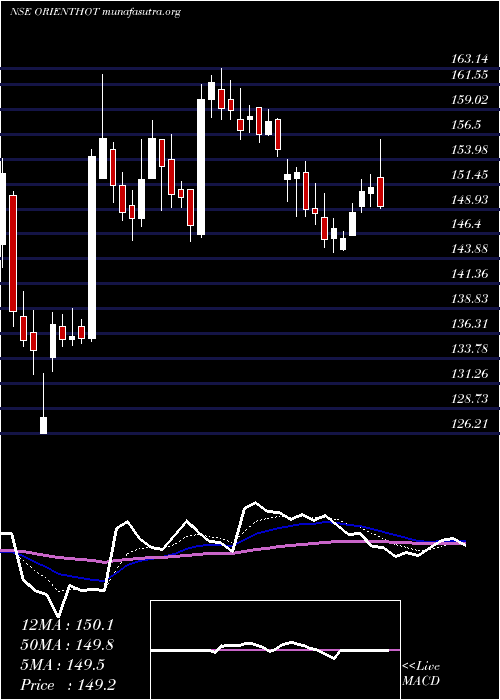Click the 12MA : 150.1 value
Viewport: 500px width, 700px height.
click(x=67, y=625)
